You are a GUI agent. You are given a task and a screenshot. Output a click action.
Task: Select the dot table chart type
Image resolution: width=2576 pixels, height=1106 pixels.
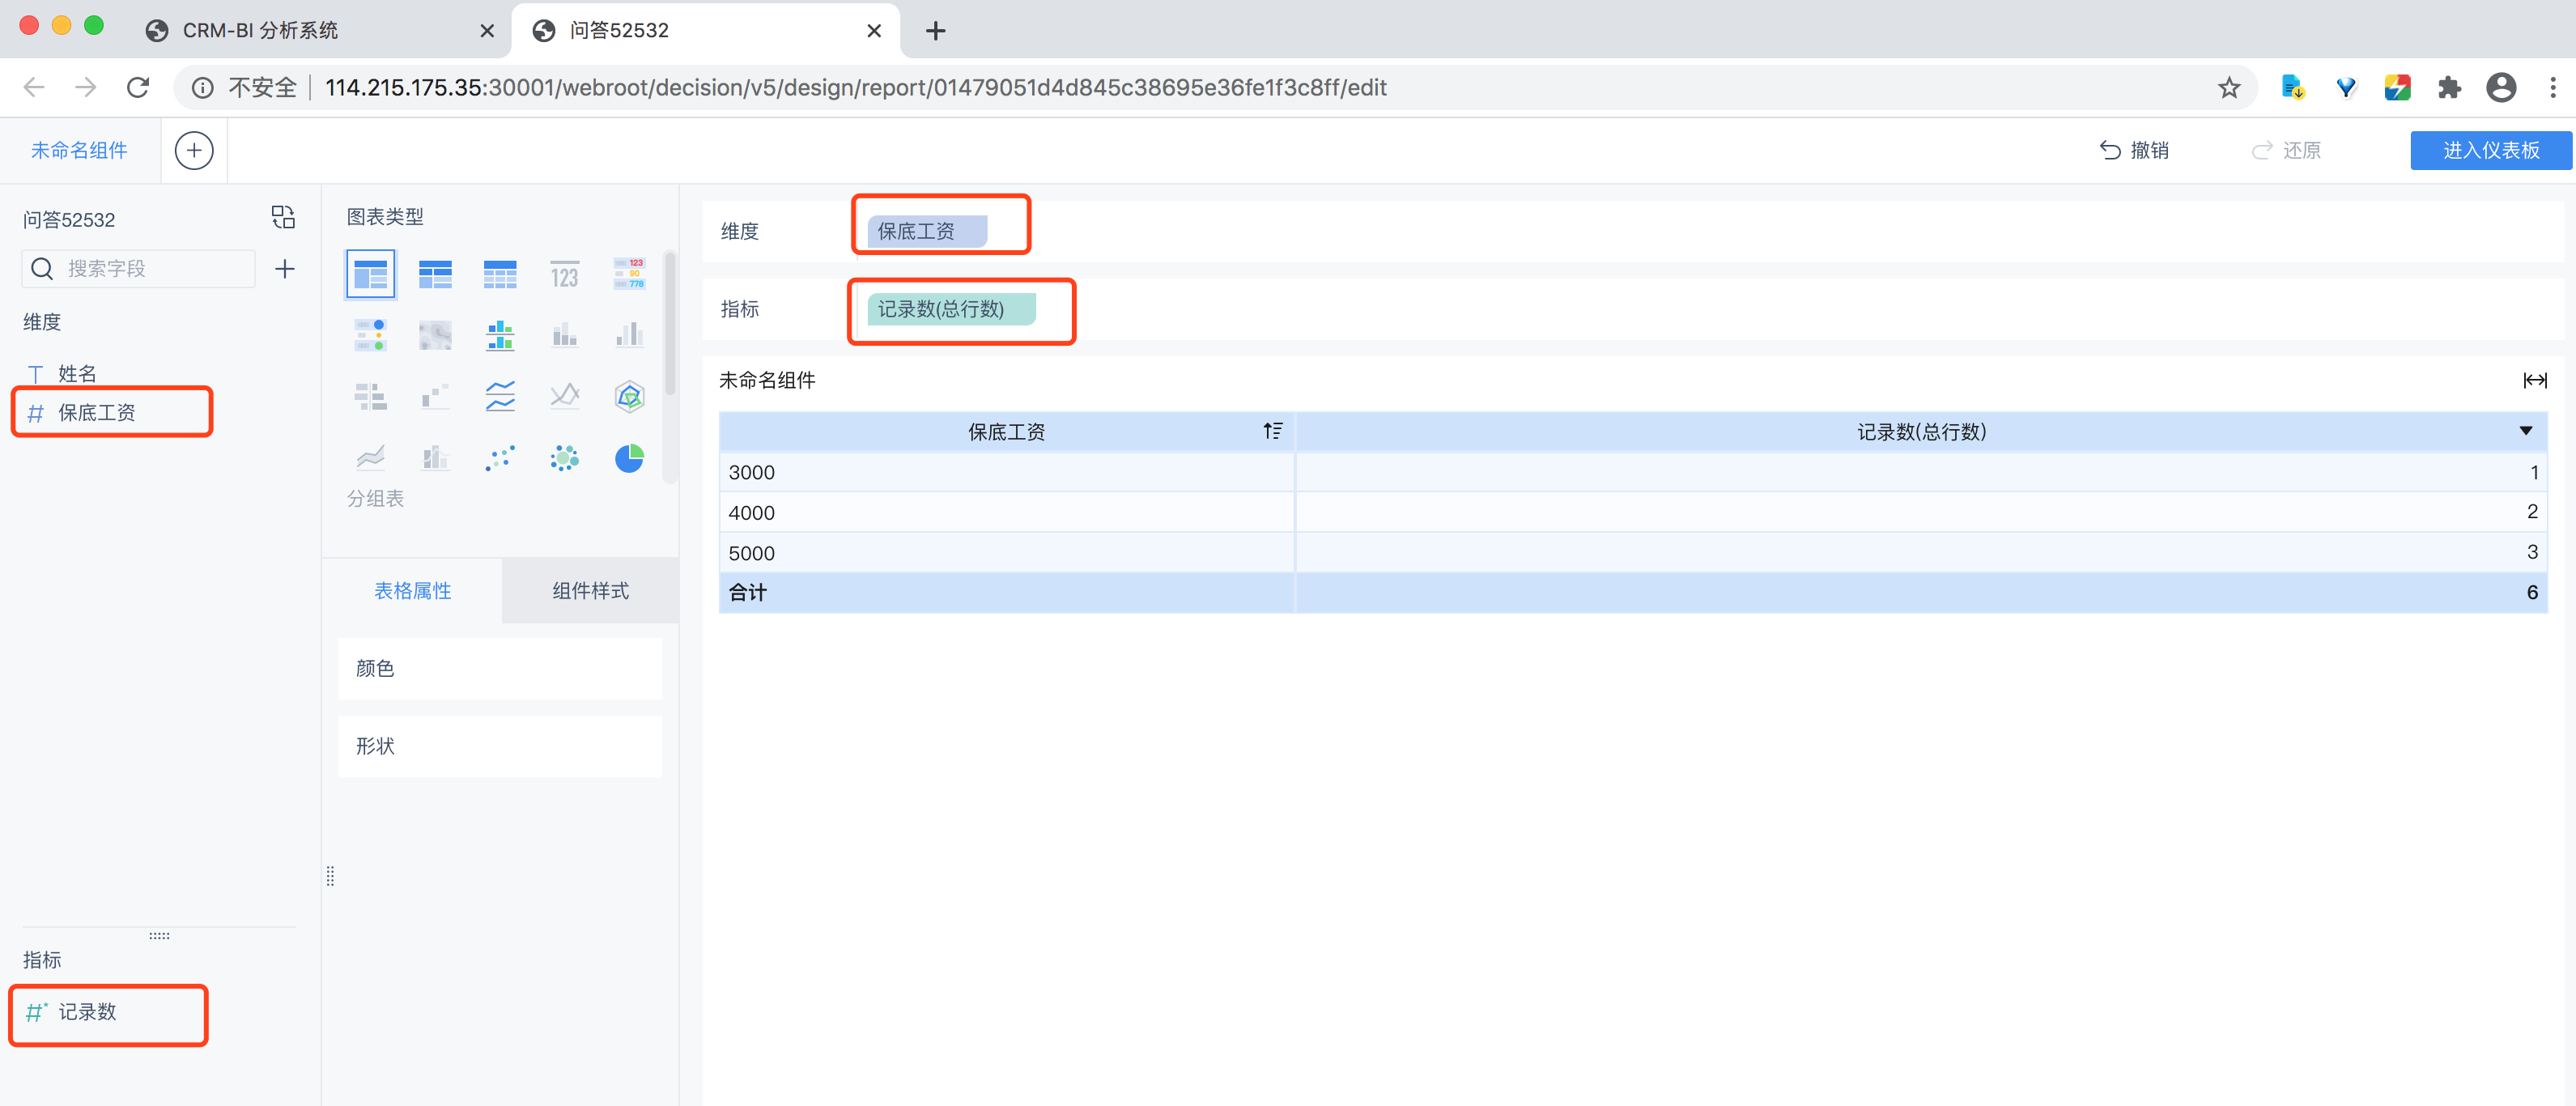[370, 335]
